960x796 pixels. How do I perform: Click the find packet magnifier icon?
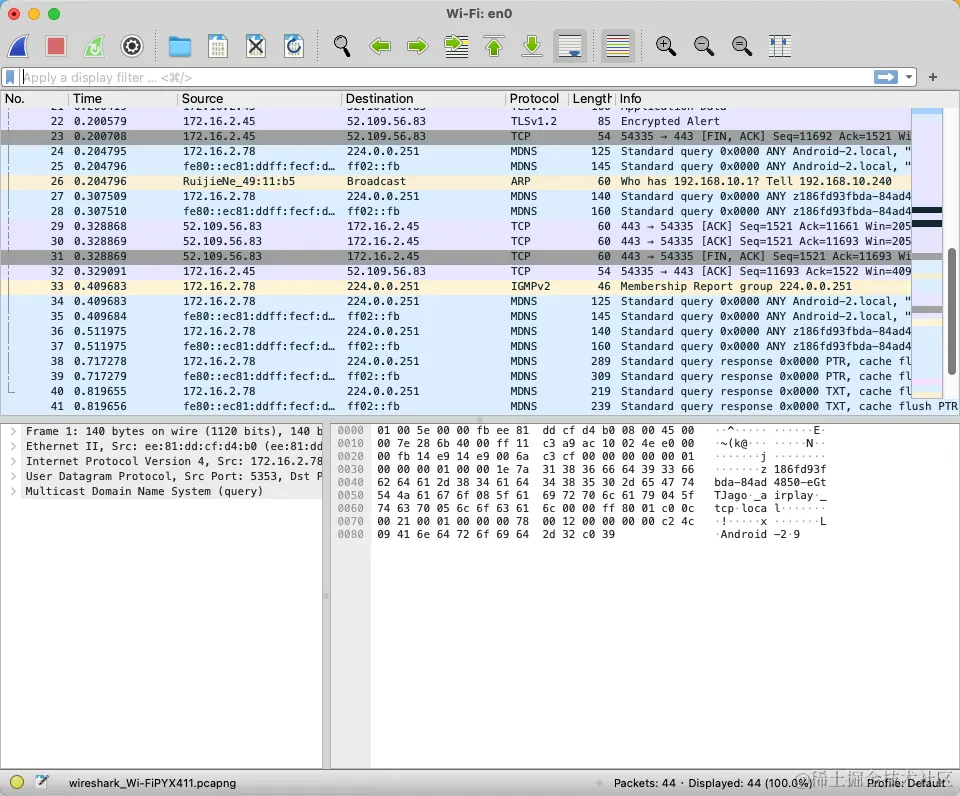[342, 46]
